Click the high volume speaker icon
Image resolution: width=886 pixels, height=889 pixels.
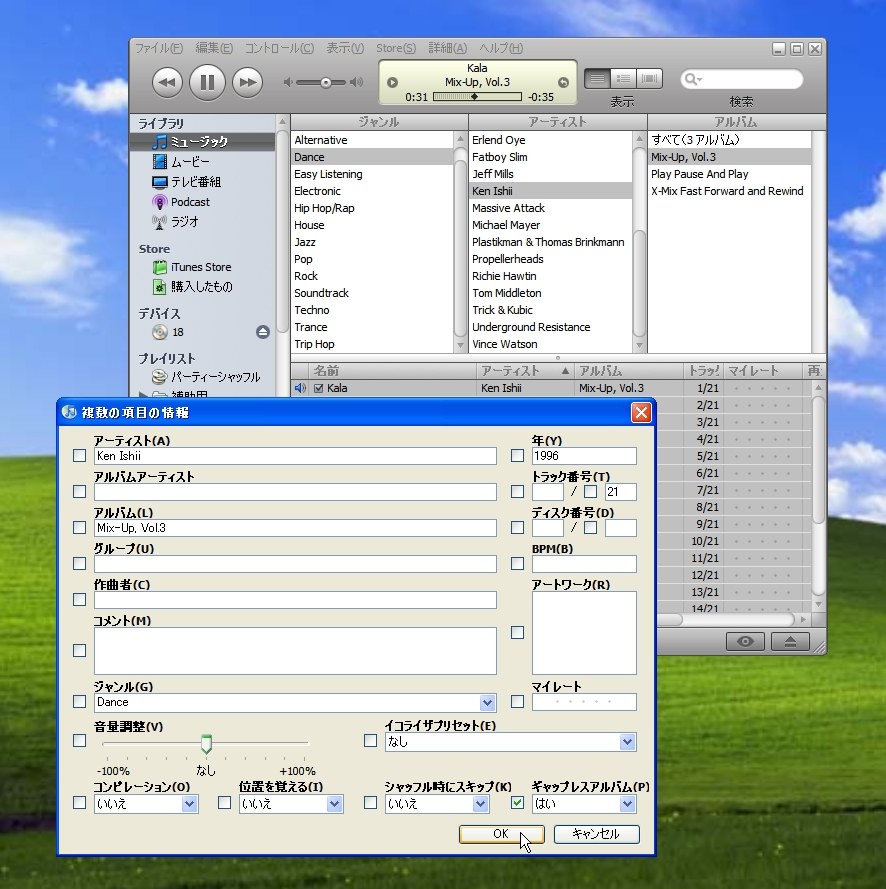coord(357,82)
